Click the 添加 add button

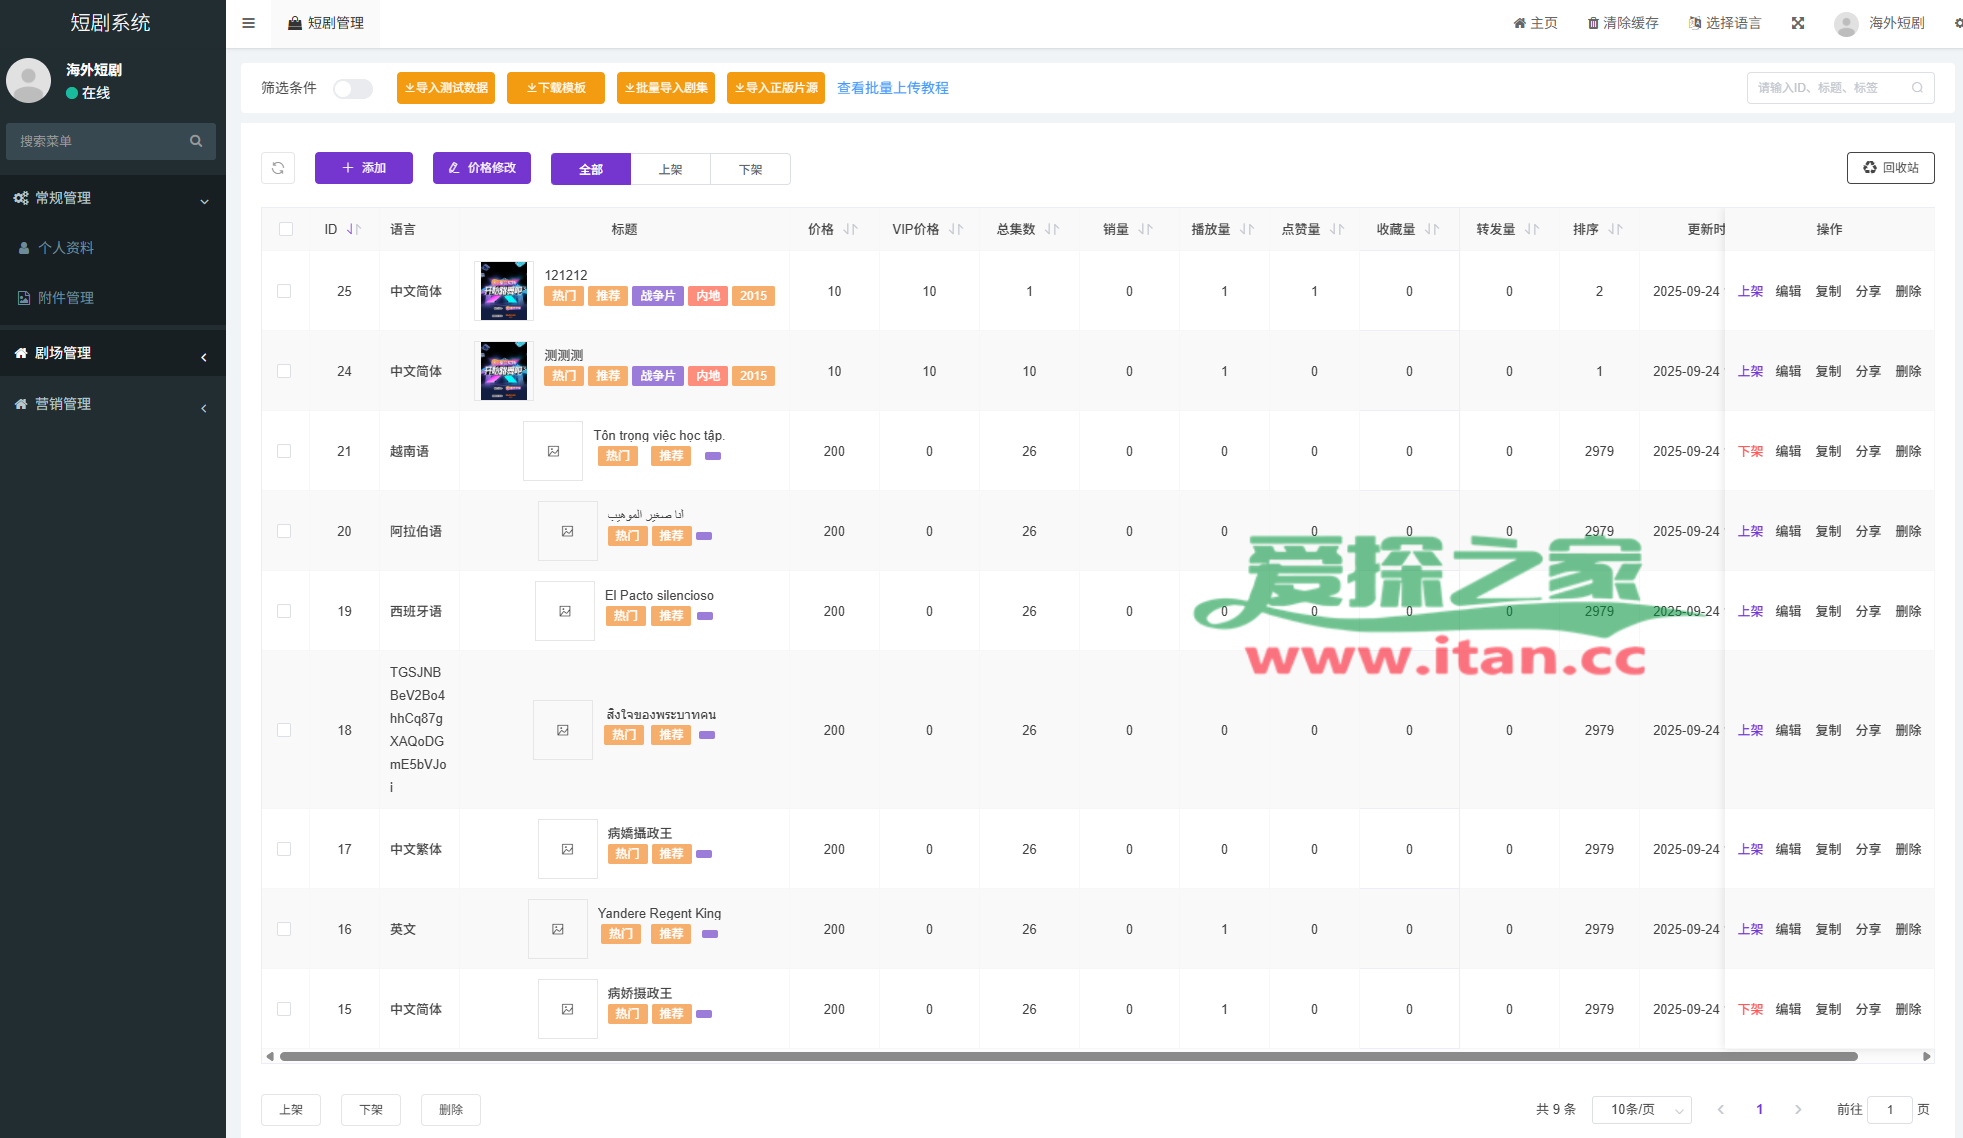click(363, 168)
